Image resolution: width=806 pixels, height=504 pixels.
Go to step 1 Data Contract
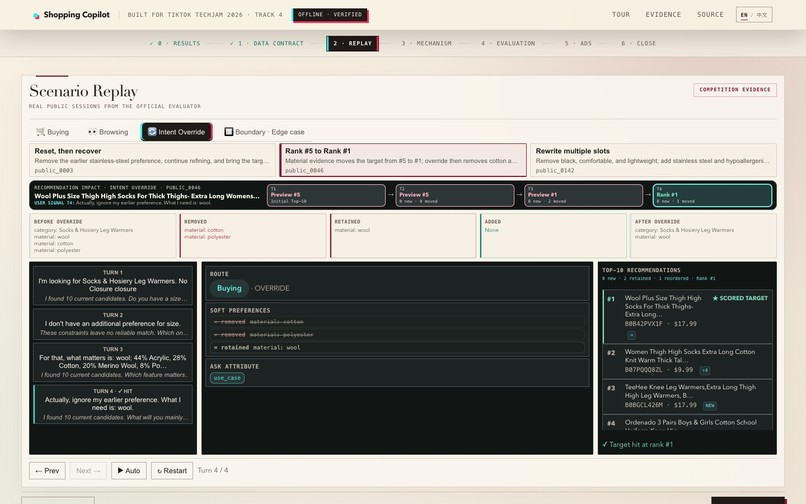click(267, 44)
